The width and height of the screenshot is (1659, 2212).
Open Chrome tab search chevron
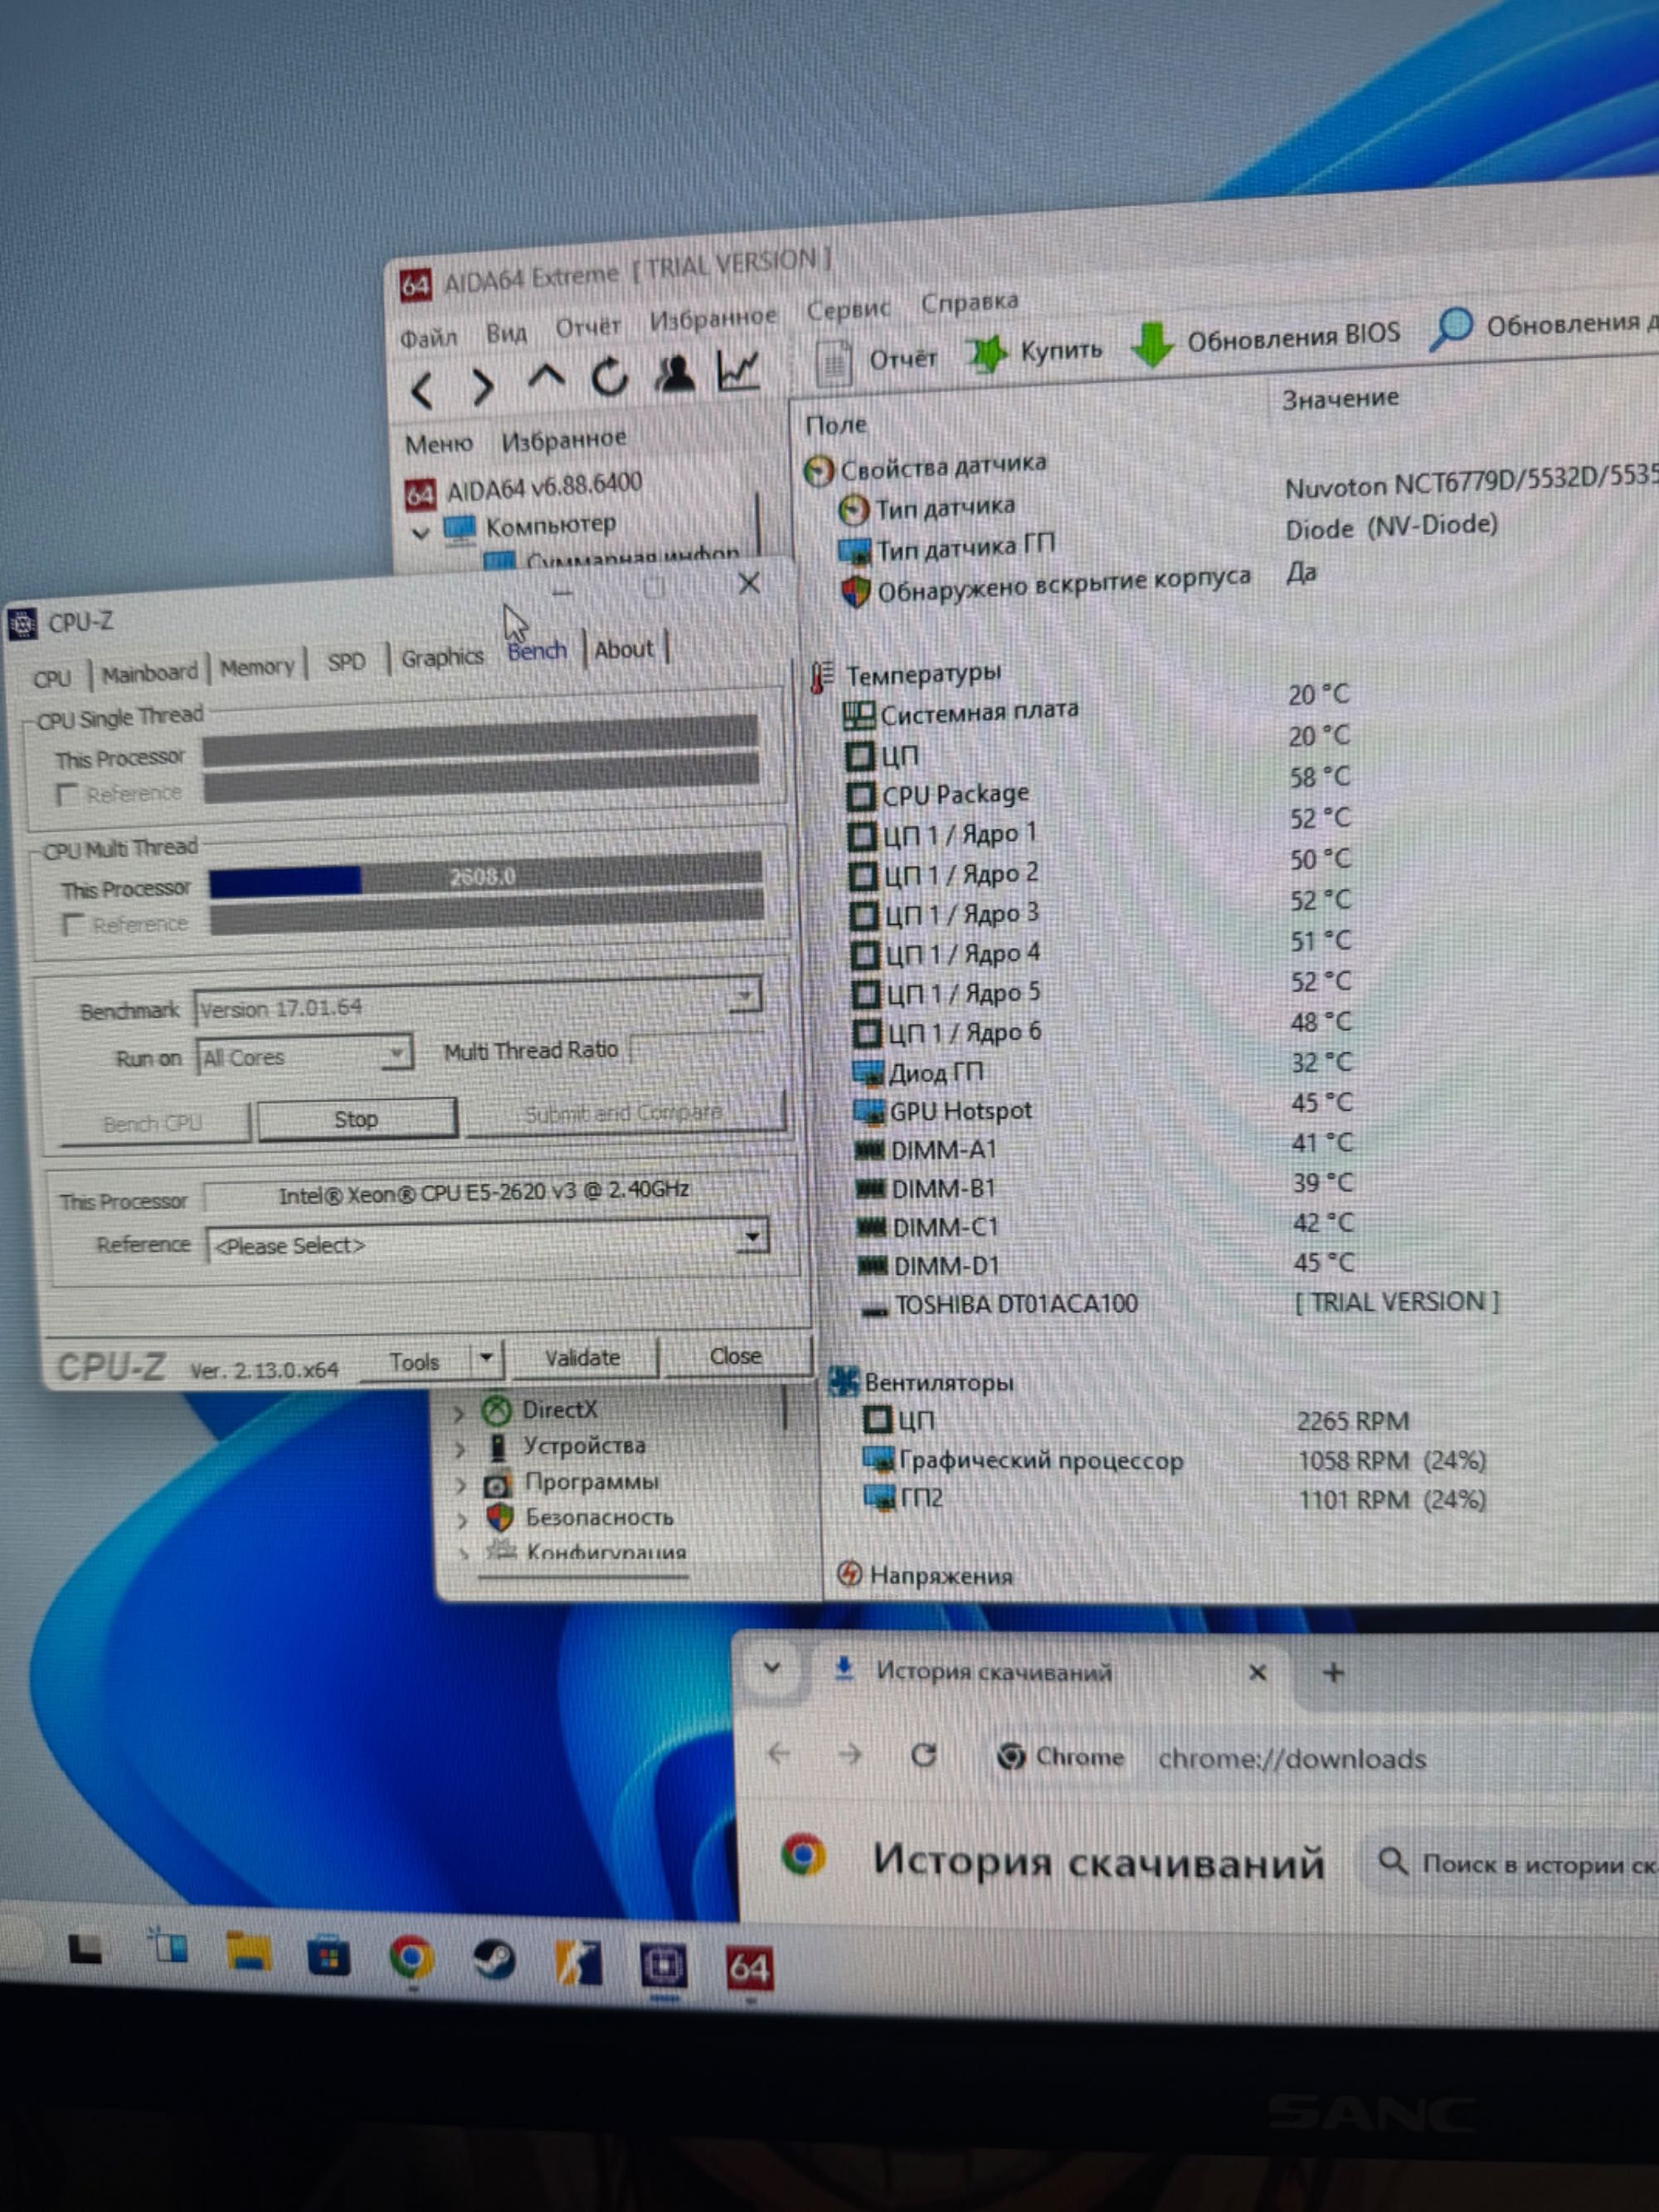click(772, 1668)
